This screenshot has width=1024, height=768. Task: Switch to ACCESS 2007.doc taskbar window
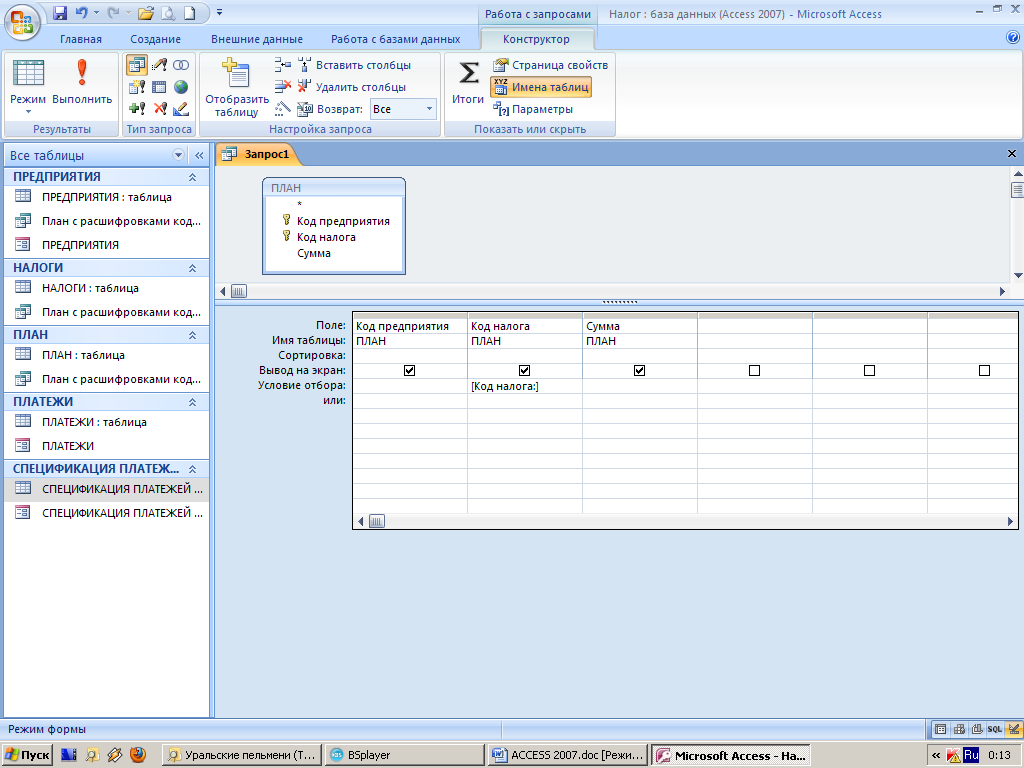(x=568, y=755)
